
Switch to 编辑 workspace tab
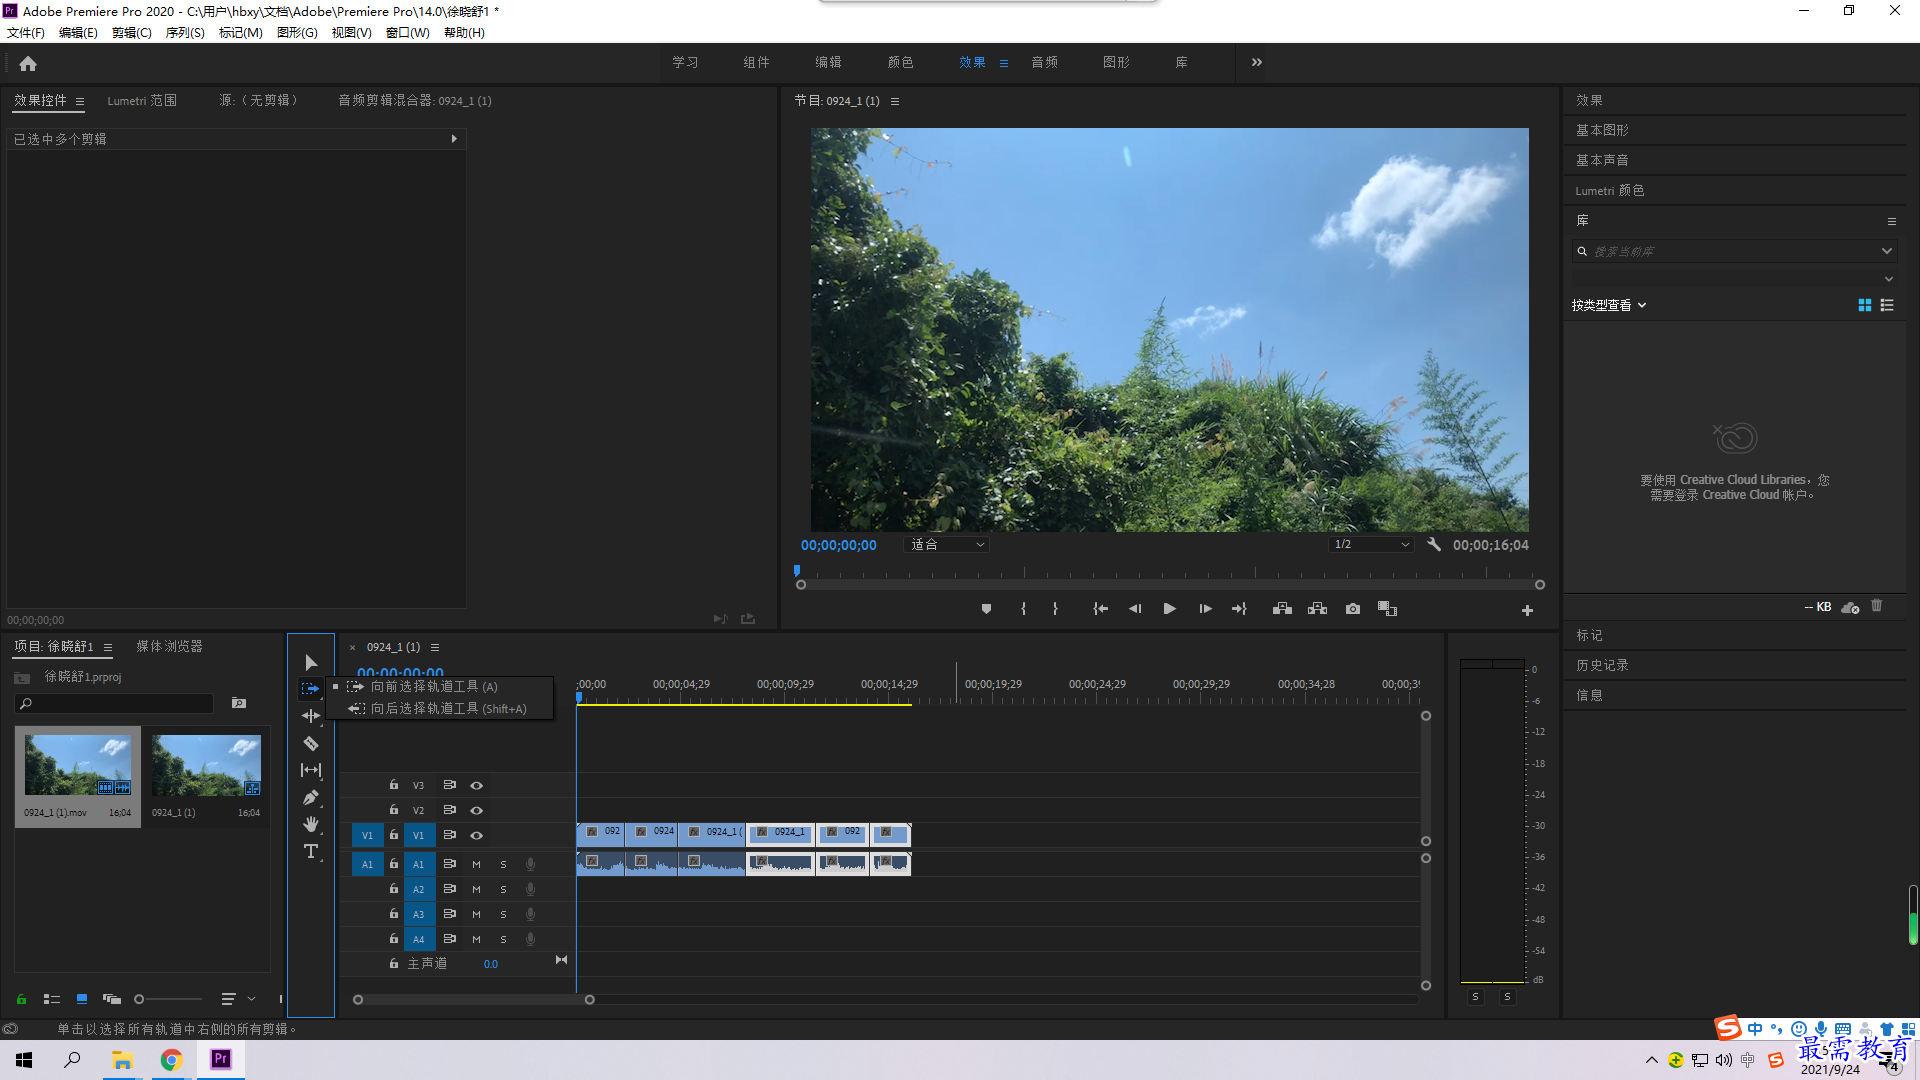click(x=828, y=62)
